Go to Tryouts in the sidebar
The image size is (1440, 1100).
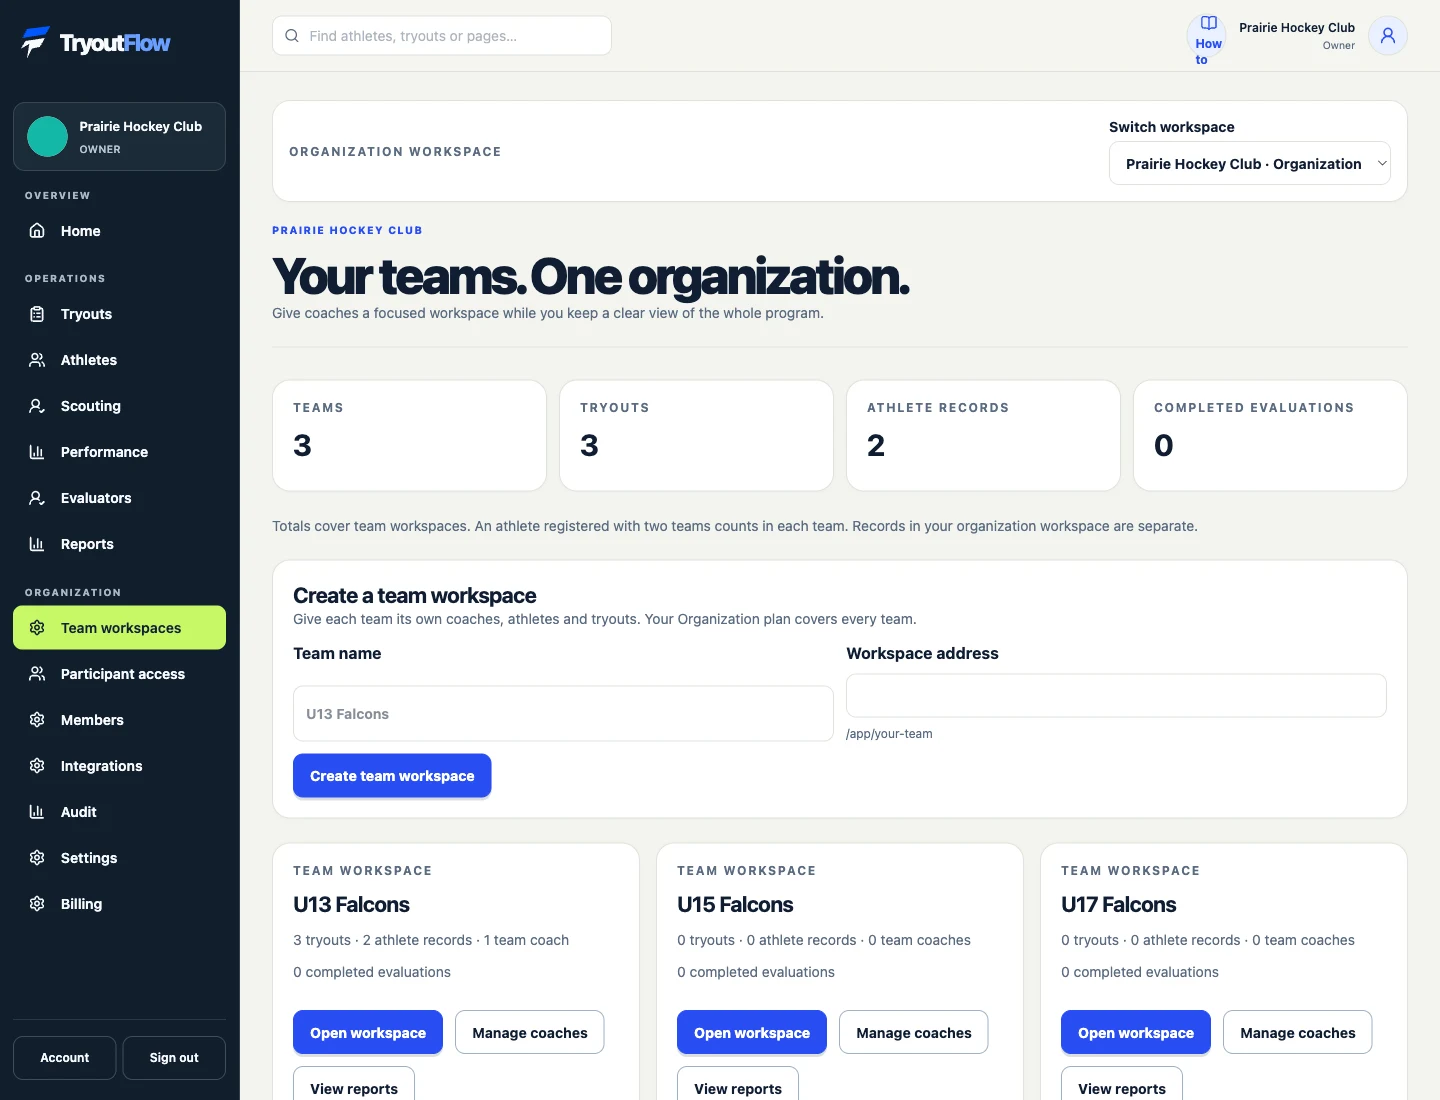[x=119, y=314]
